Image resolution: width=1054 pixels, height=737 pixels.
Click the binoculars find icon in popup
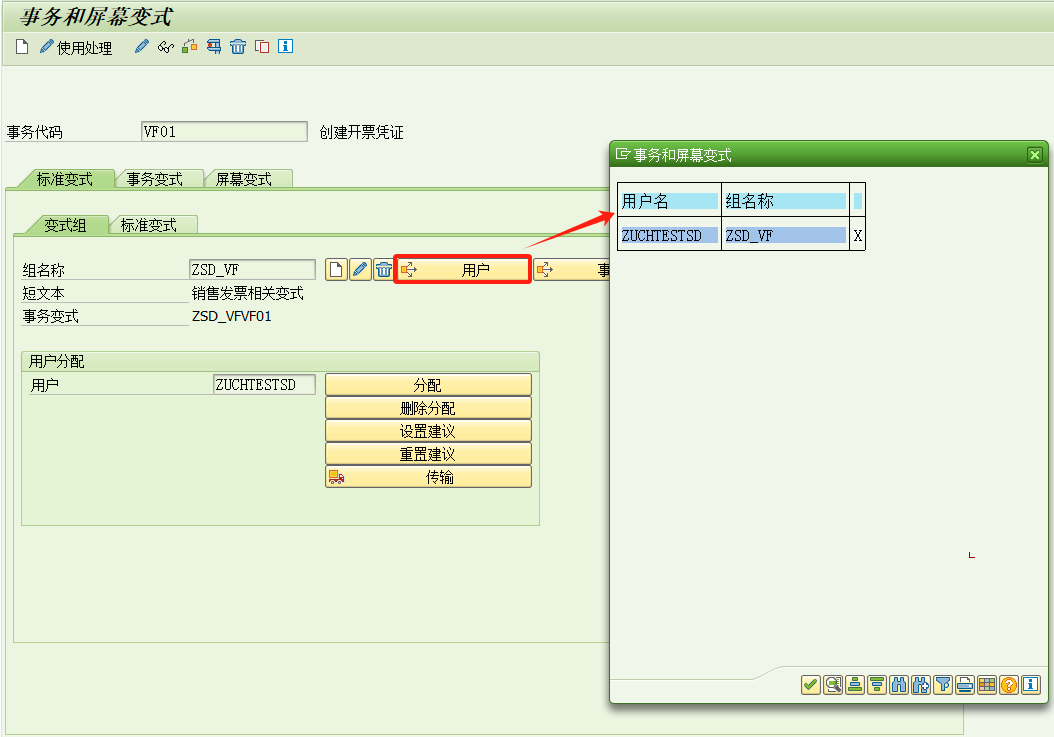click(899, 685)
